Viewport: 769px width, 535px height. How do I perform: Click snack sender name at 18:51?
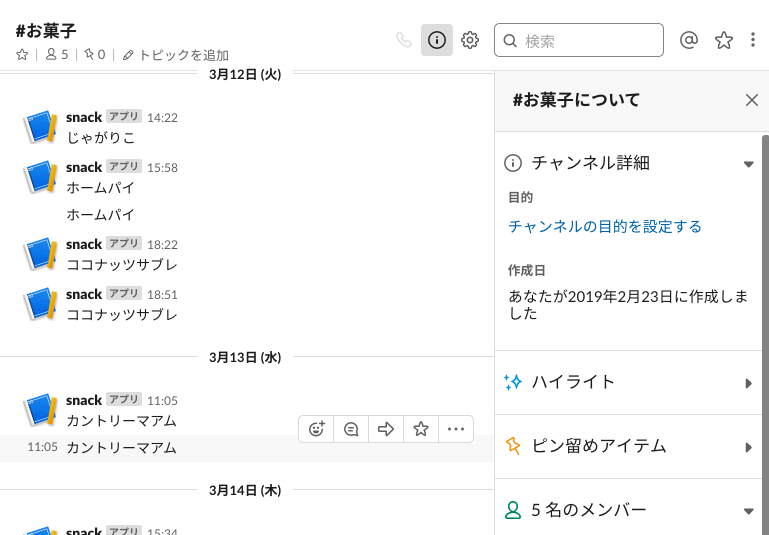(x=84, y=294)
